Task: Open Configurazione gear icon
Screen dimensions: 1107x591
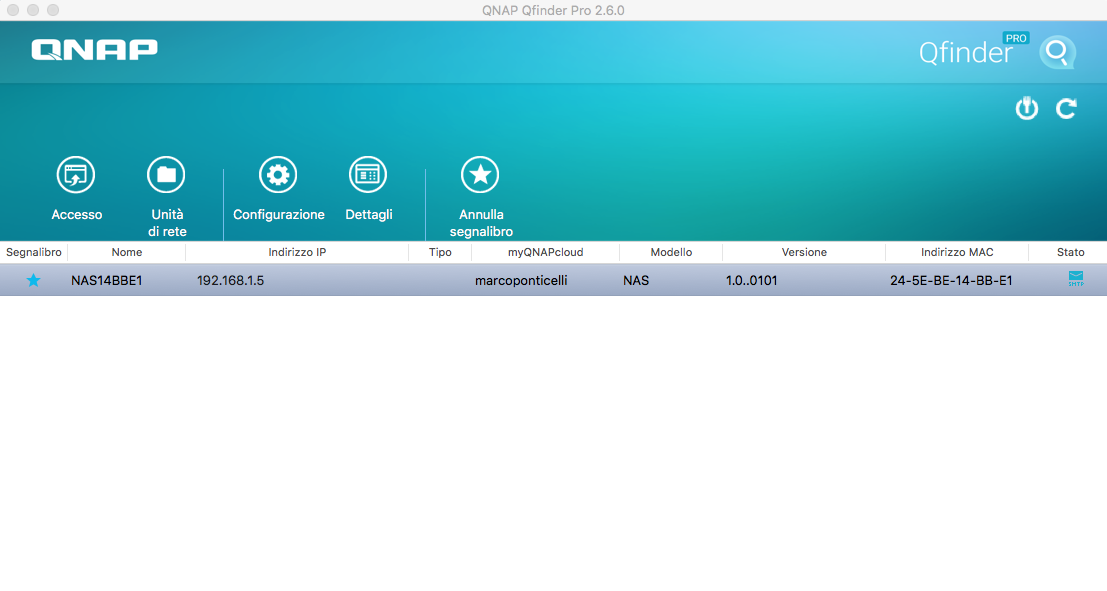Action: coord(278,176)
